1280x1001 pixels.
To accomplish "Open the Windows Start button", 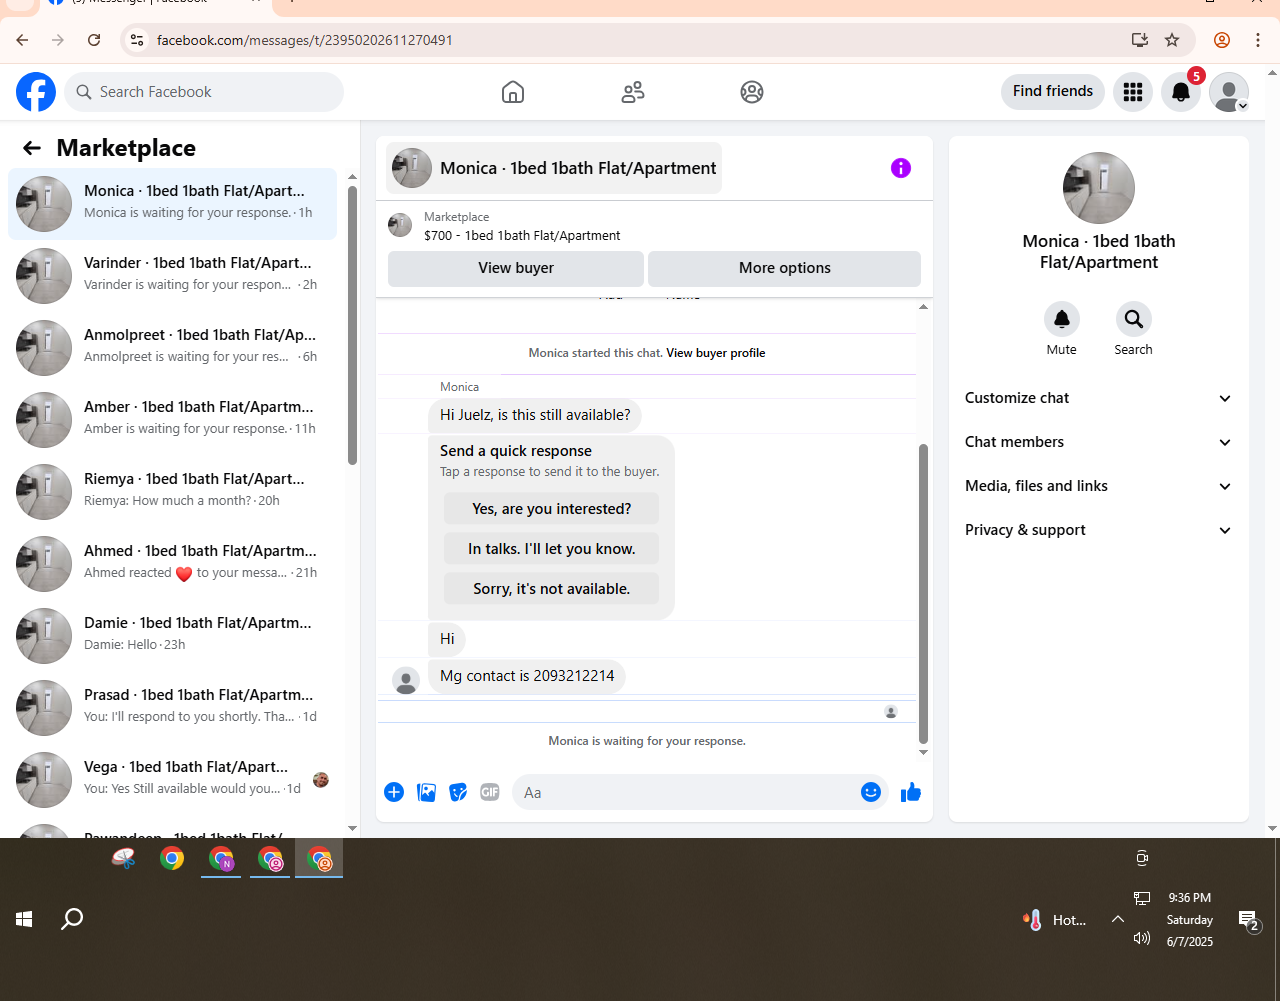I will pos(24,919).
